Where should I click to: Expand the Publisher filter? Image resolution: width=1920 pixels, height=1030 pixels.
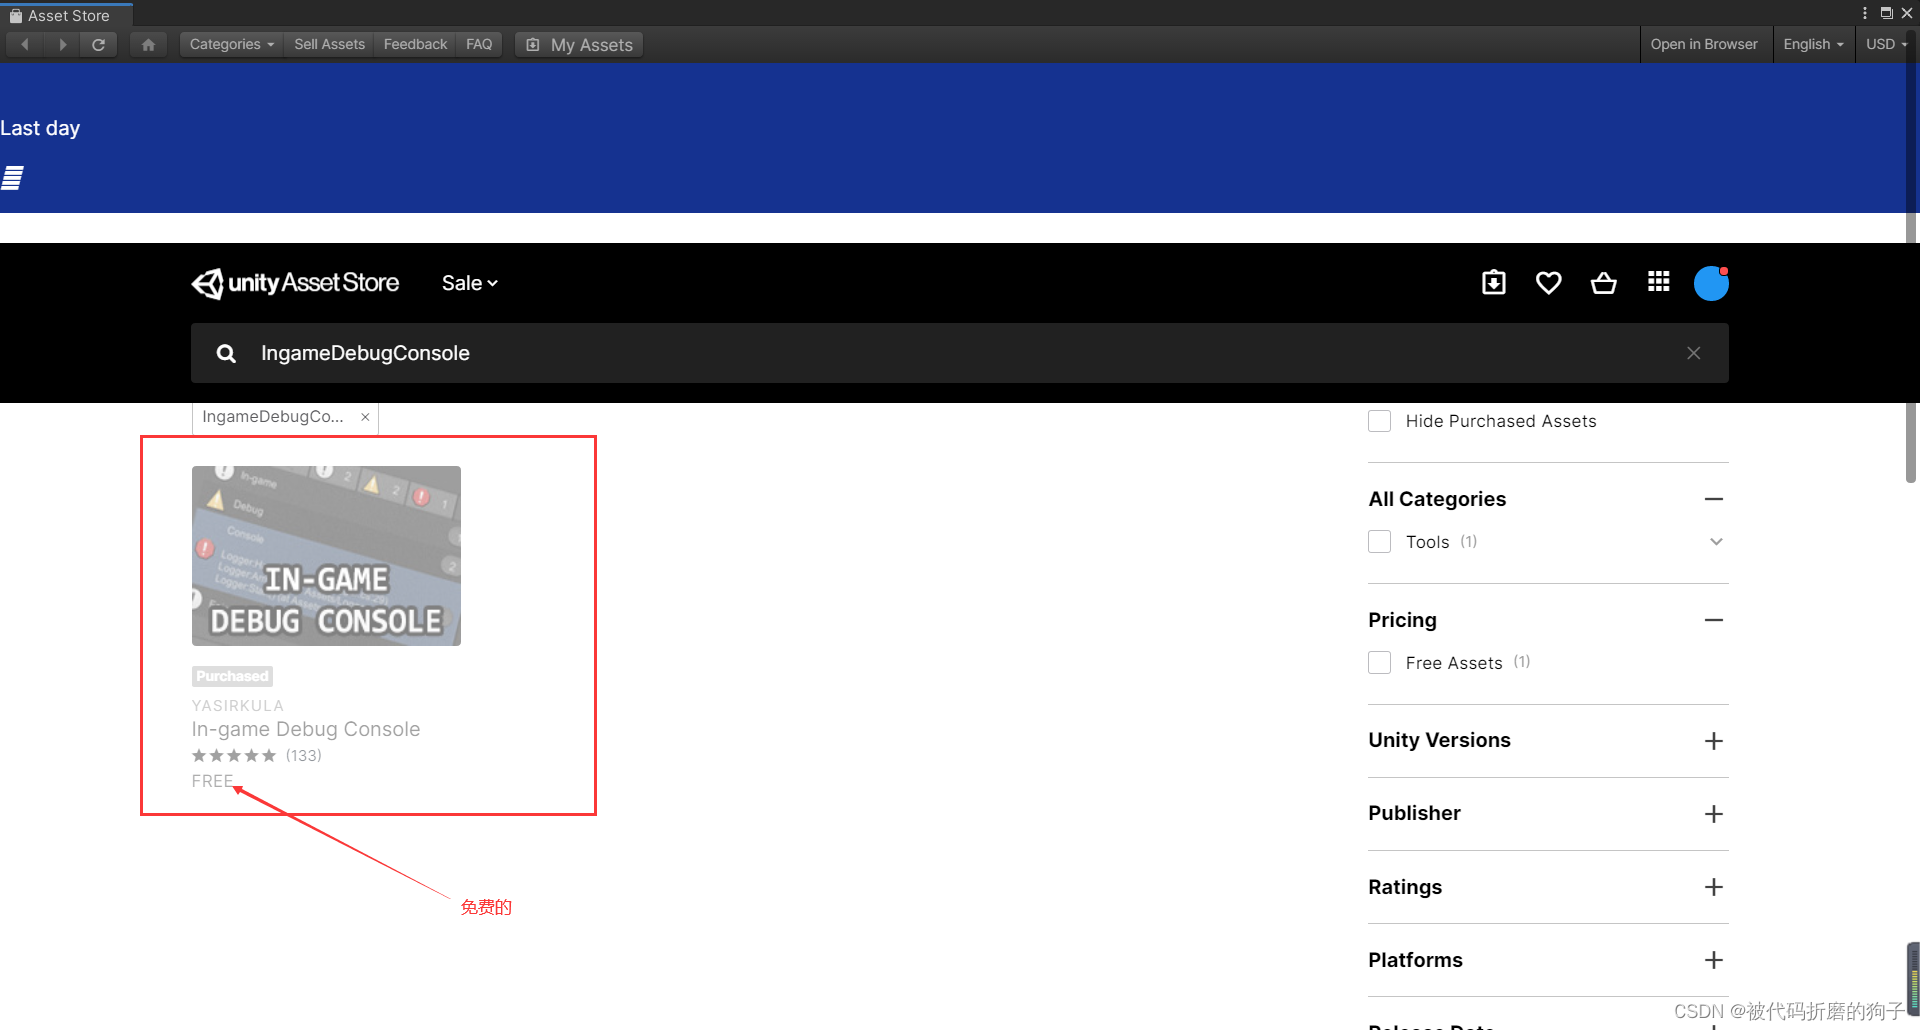[1714, 814]
